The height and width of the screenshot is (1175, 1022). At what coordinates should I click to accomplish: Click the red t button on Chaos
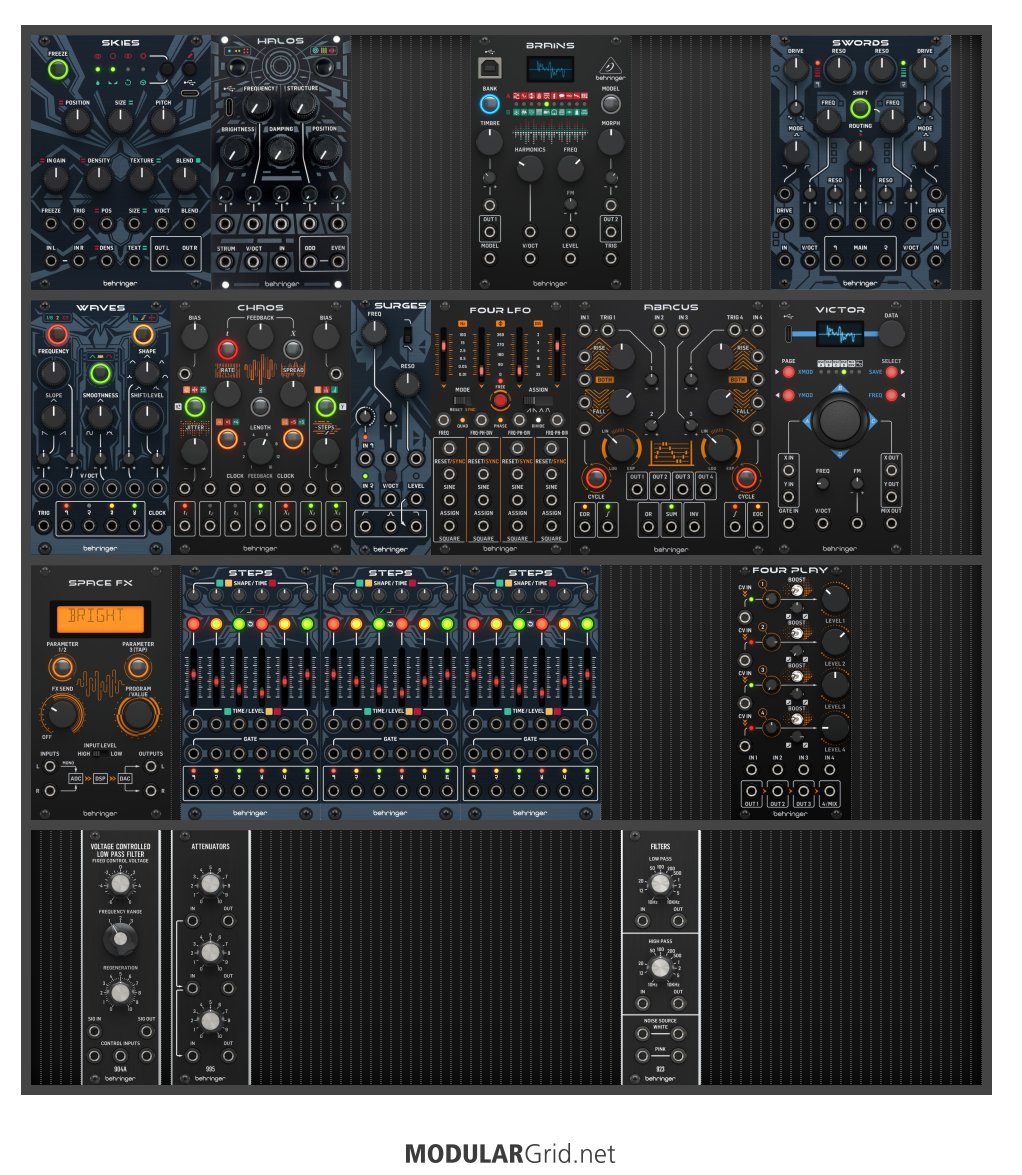click(x=228, y=349)
